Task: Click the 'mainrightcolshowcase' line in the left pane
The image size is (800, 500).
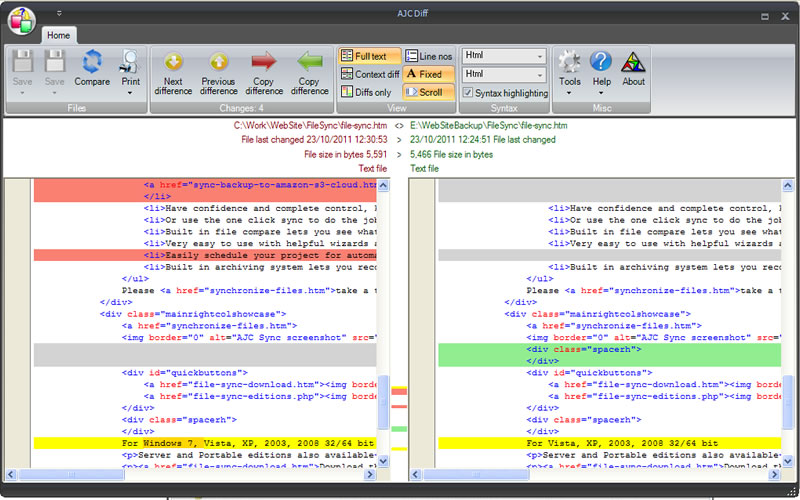Action: (193, 314)
